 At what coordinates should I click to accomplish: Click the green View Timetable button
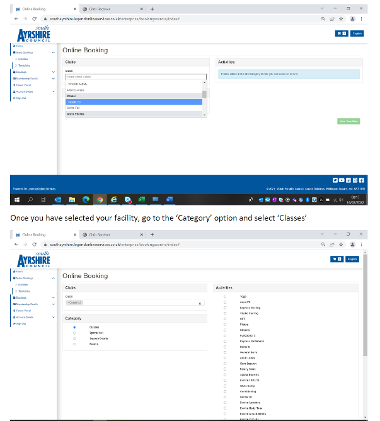point(348,121)
